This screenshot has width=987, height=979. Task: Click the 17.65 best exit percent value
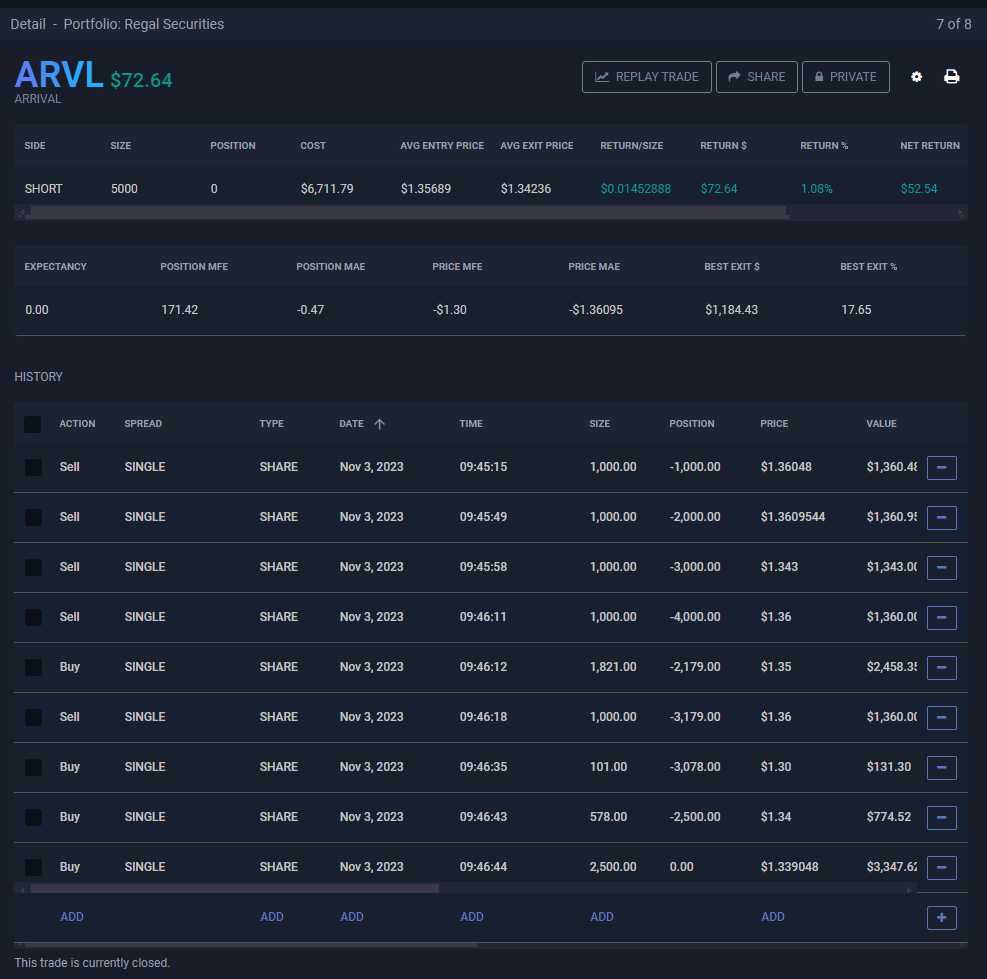click(856, 310)
